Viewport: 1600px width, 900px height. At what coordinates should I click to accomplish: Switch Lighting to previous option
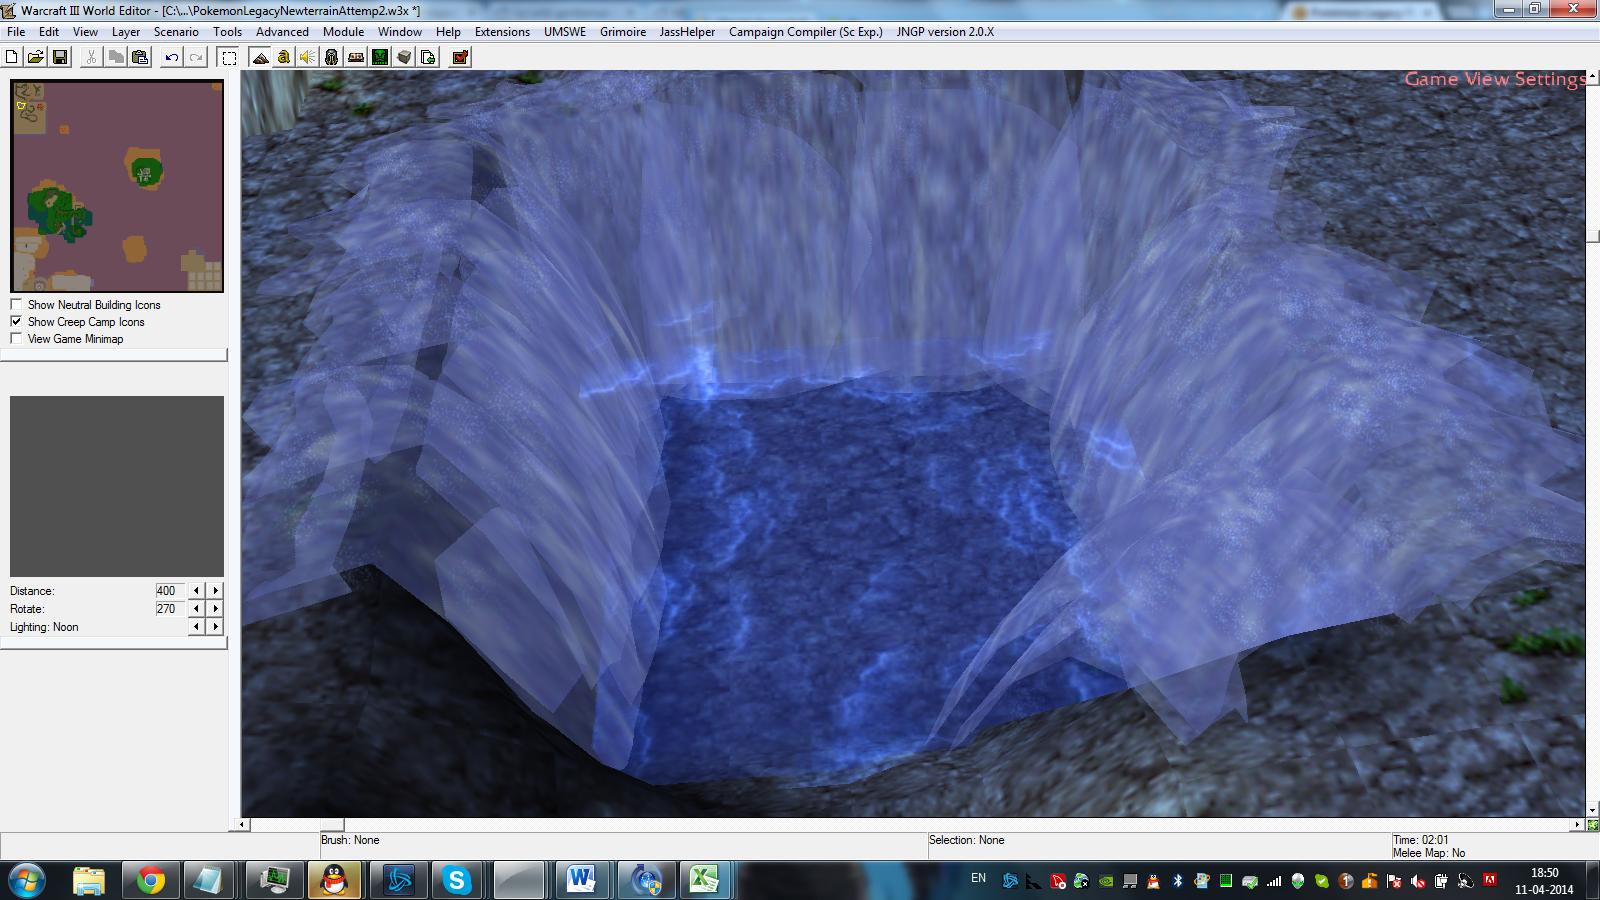point(197,627)
